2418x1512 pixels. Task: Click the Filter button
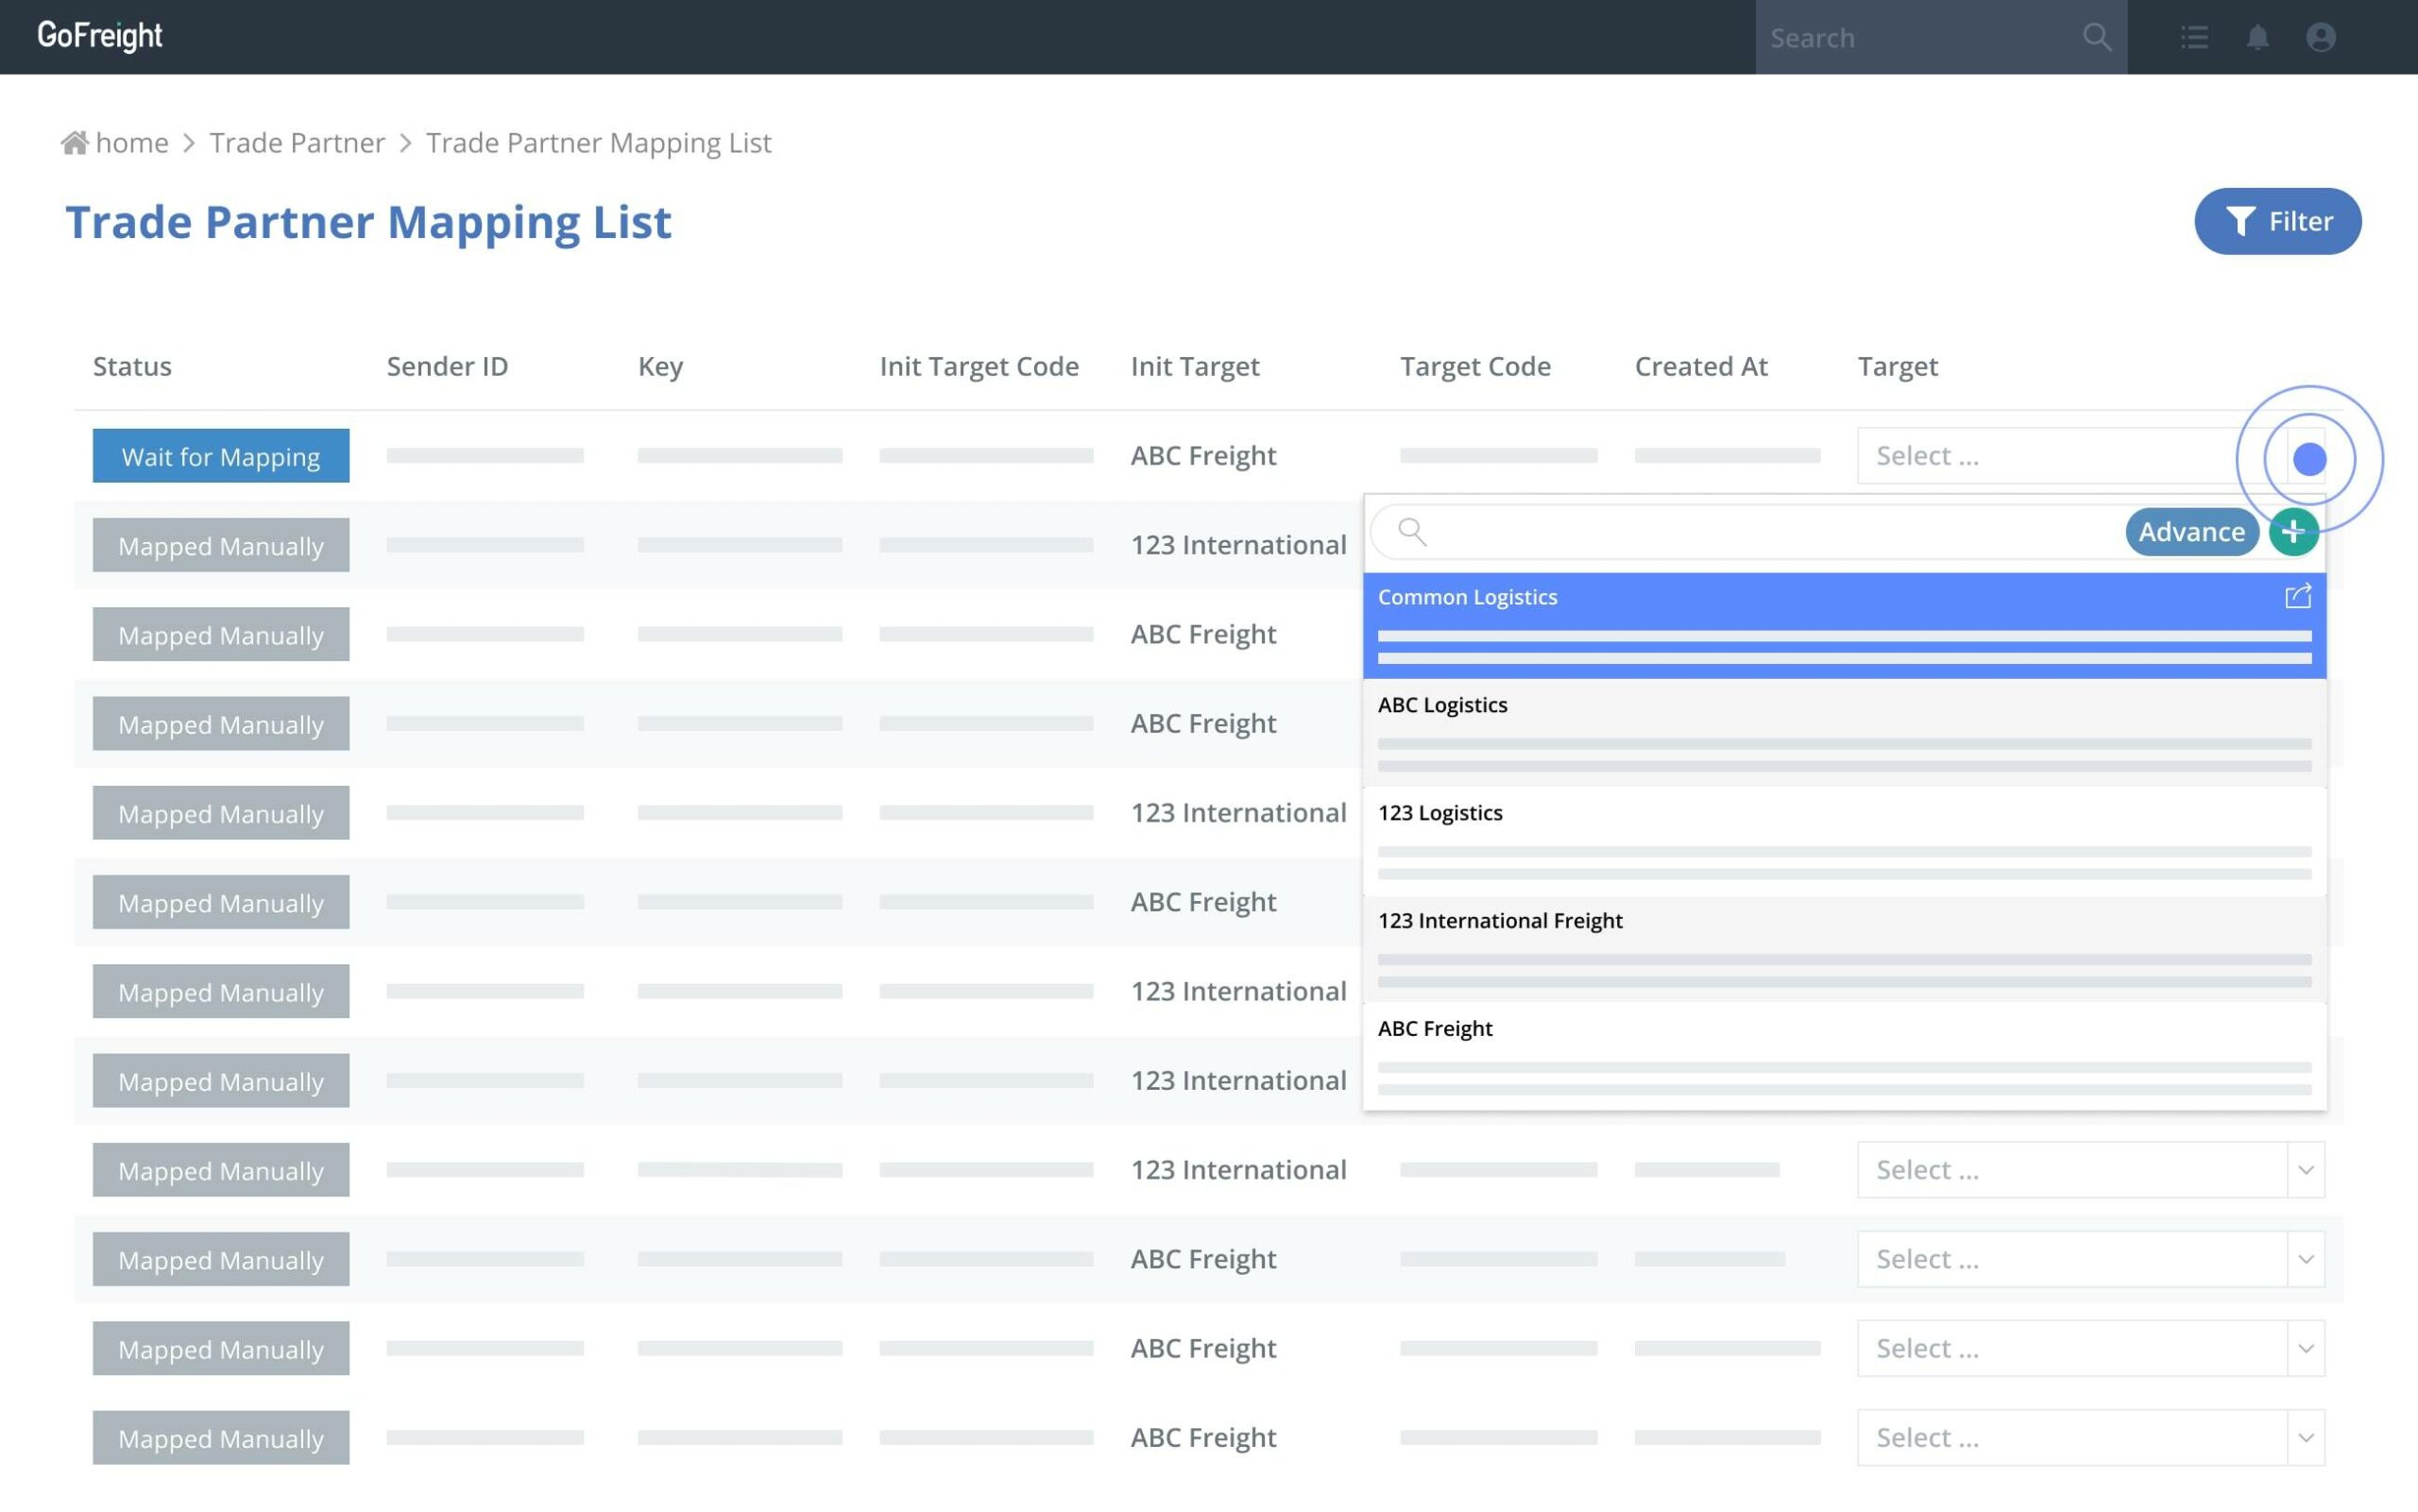pyautogui.click(x=2277, y=221)
